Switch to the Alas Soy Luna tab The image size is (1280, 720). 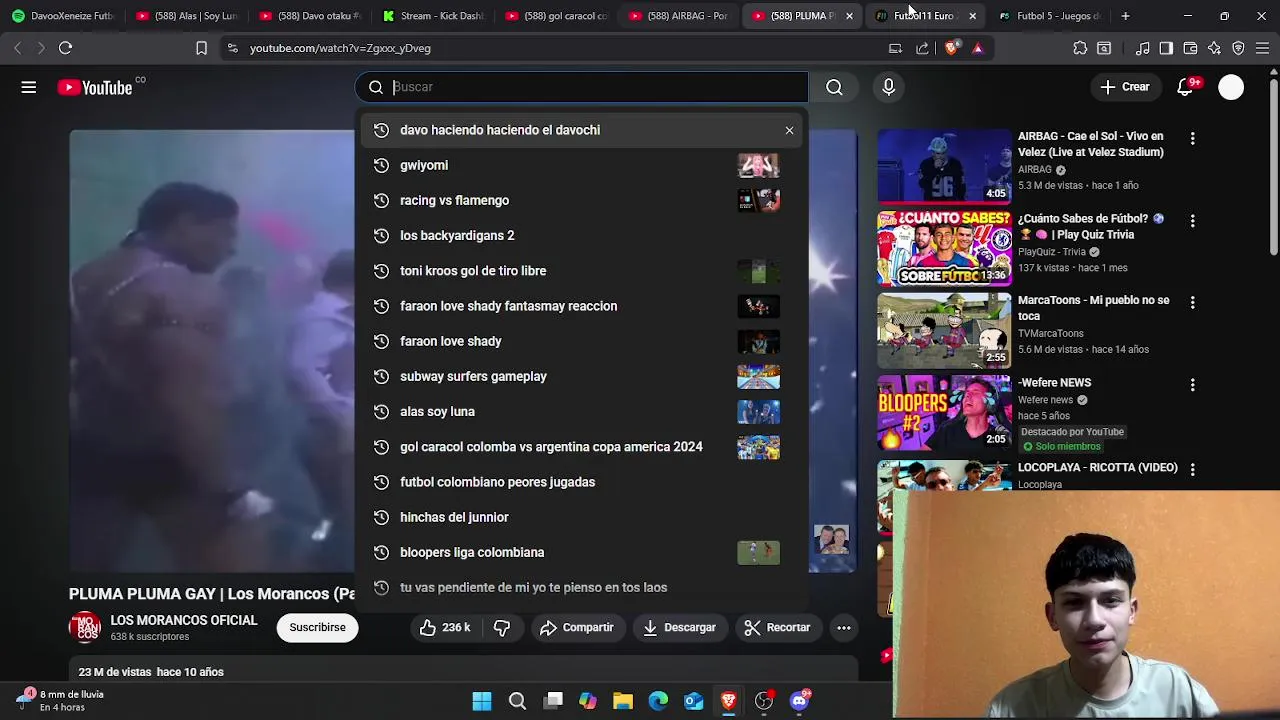[x=186, y=16]
